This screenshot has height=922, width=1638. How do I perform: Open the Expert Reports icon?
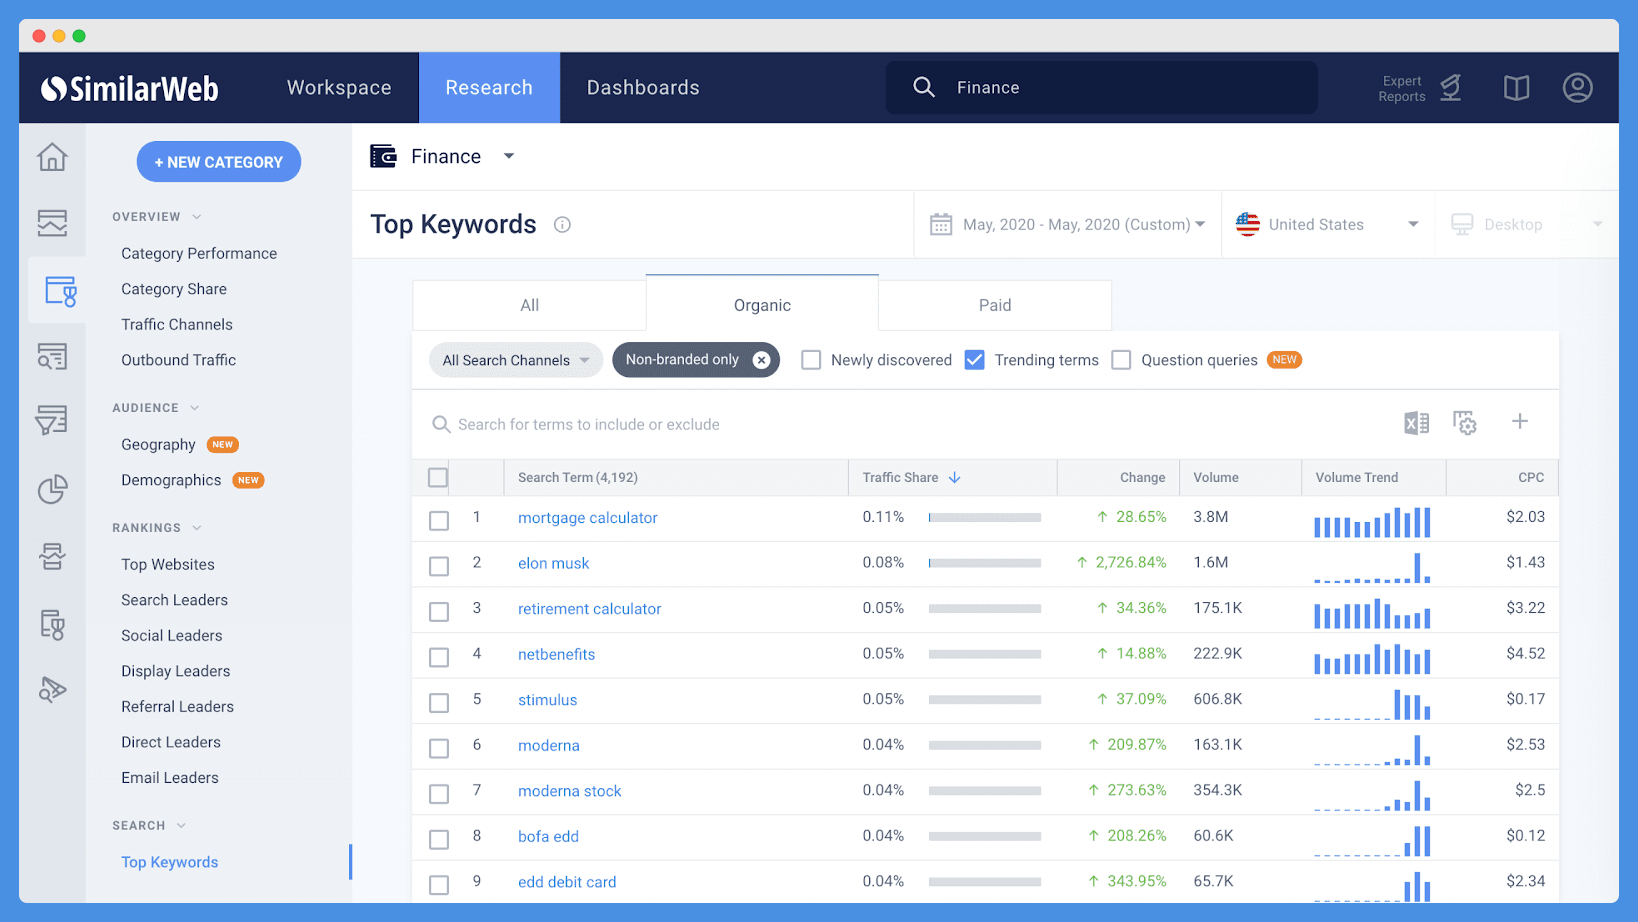coord(1451,88)
